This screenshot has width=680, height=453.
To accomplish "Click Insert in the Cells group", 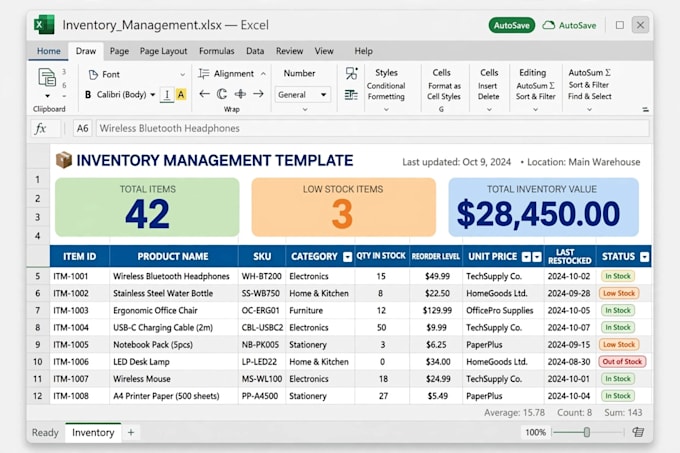I will coord(487,86).
